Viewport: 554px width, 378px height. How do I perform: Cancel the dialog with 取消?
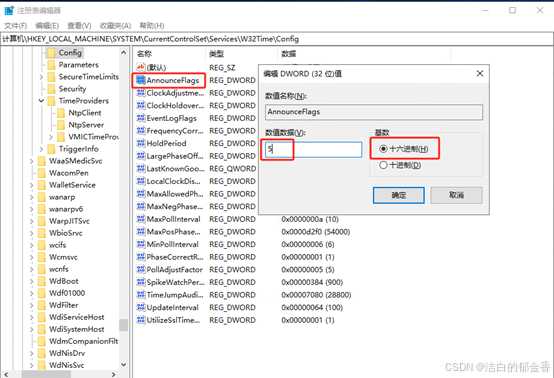[456, 195]
